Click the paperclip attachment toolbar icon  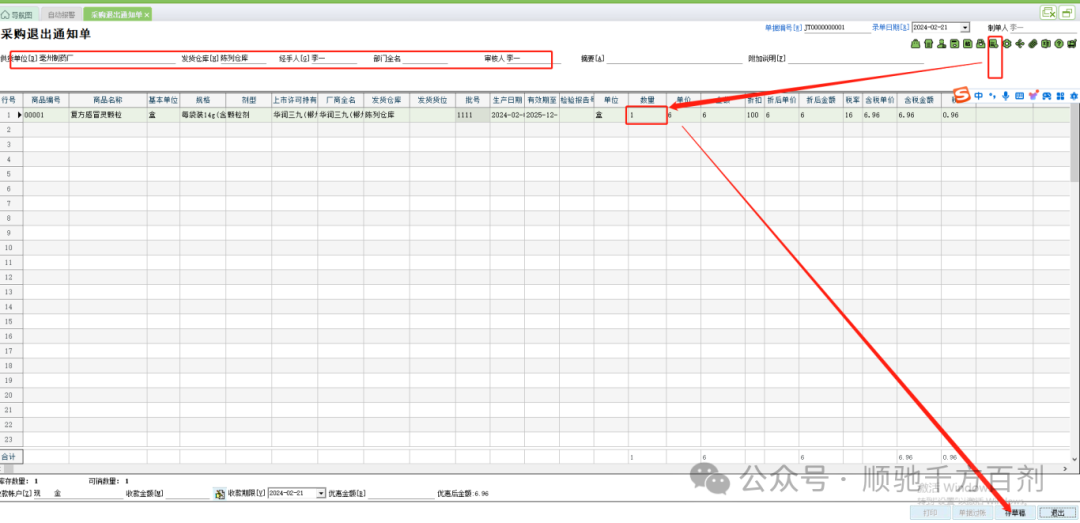click(x=1032, y=44)
